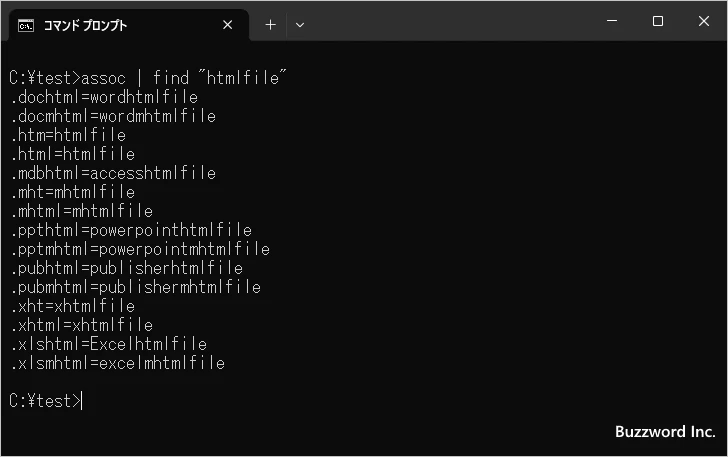Viewport: 728px width, 457px height.
Task: Click the assoc command line text
Action: 148,78
